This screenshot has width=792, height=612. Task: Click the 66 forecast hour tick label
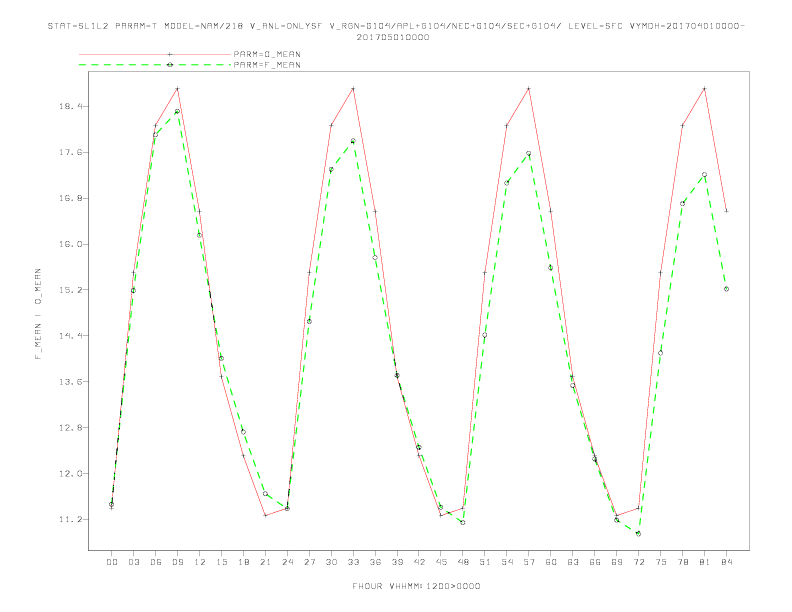(595, 562)
